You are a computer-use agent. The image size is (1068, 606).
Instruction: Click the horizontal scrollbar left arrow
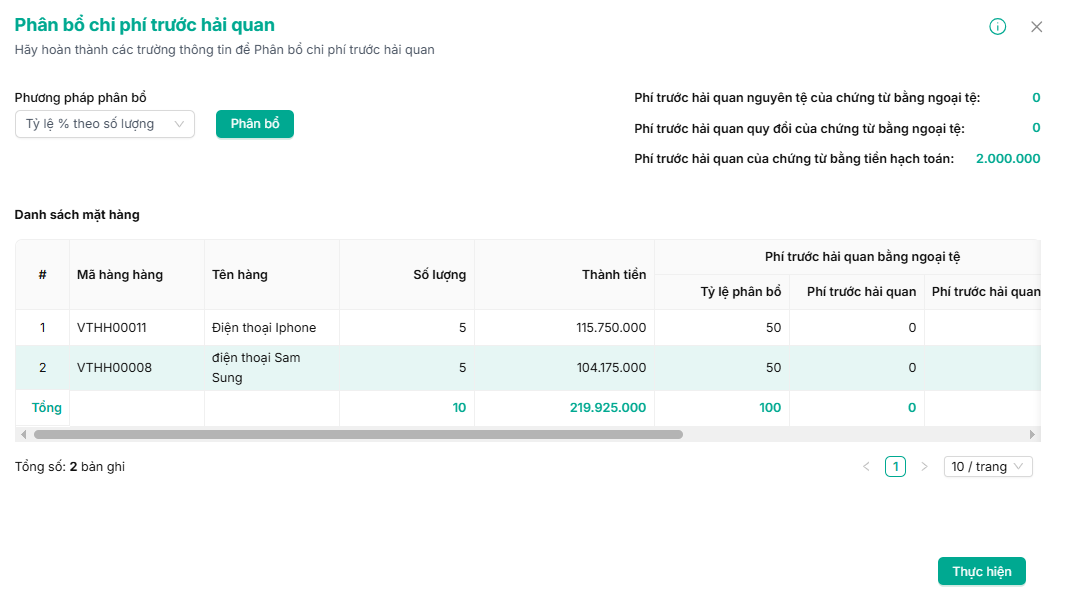coord(22,435)
